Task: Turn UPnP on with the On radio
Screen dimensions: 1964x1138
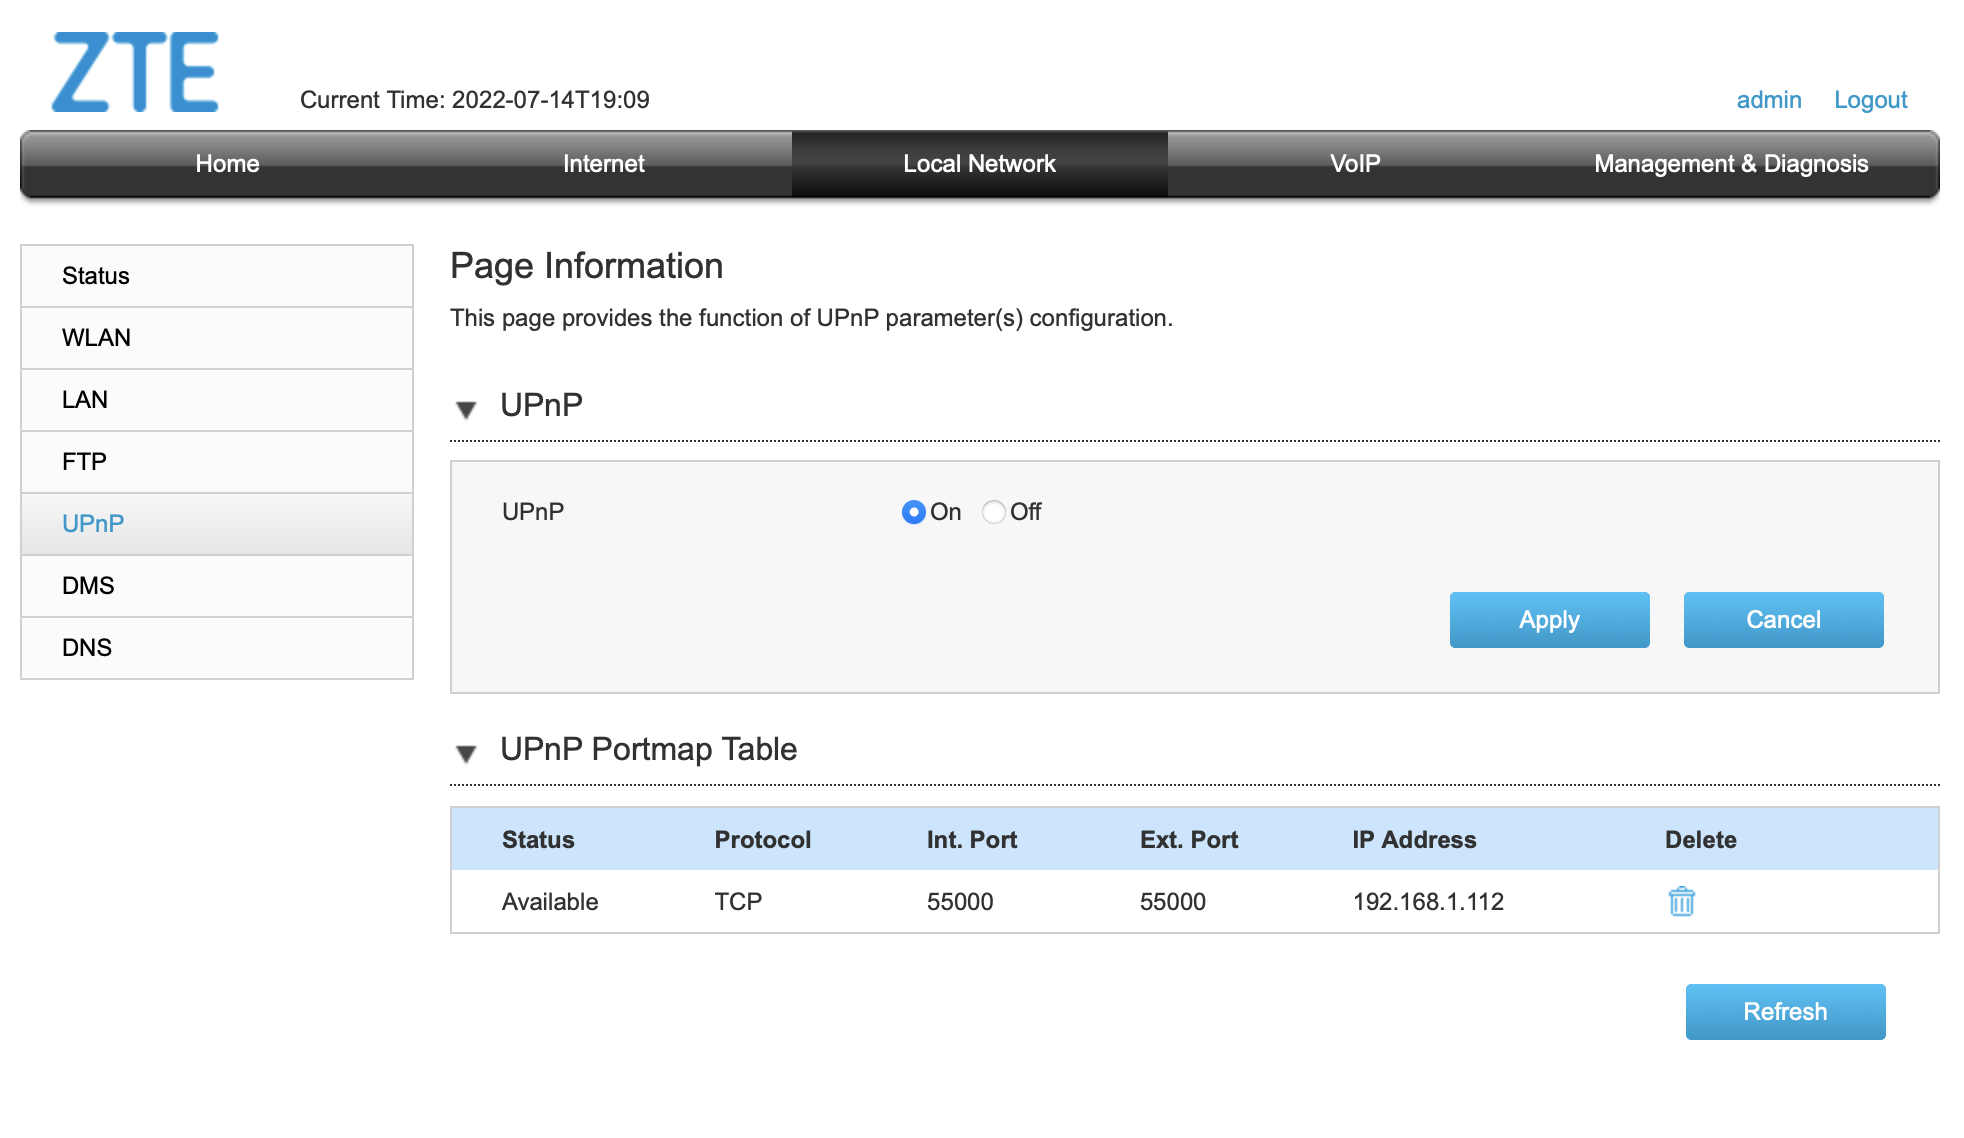Action: (913, 512)
